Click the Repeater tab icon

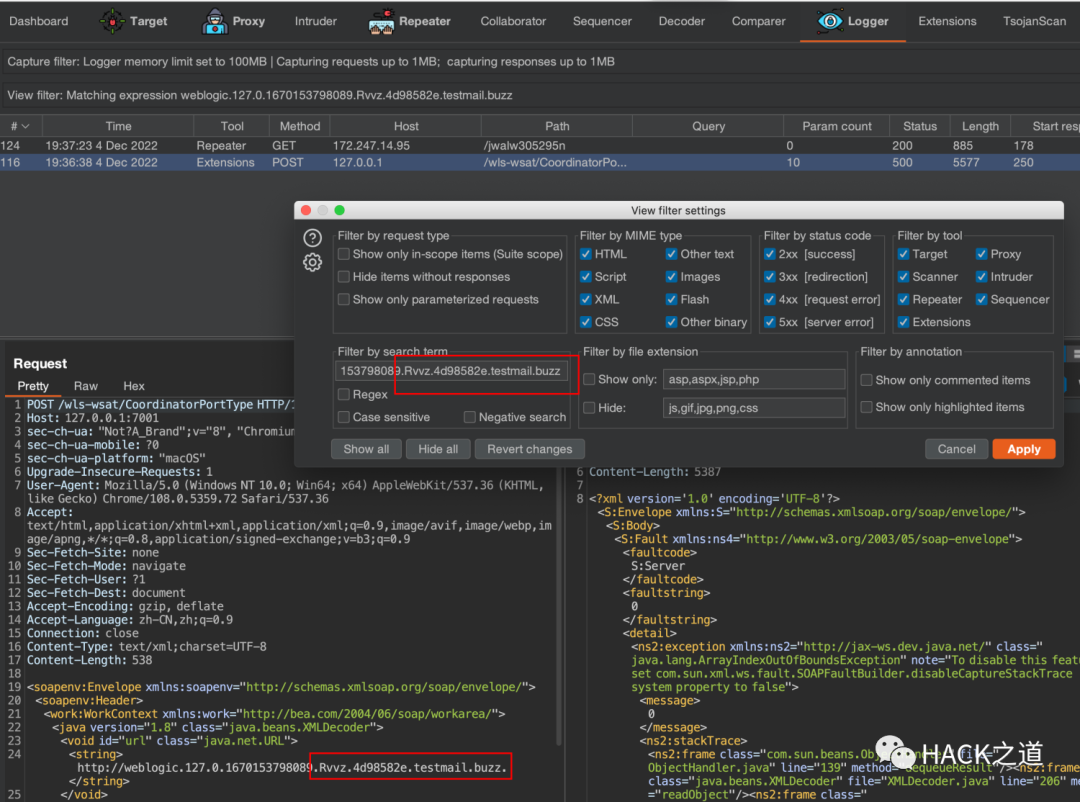point(381,21)
